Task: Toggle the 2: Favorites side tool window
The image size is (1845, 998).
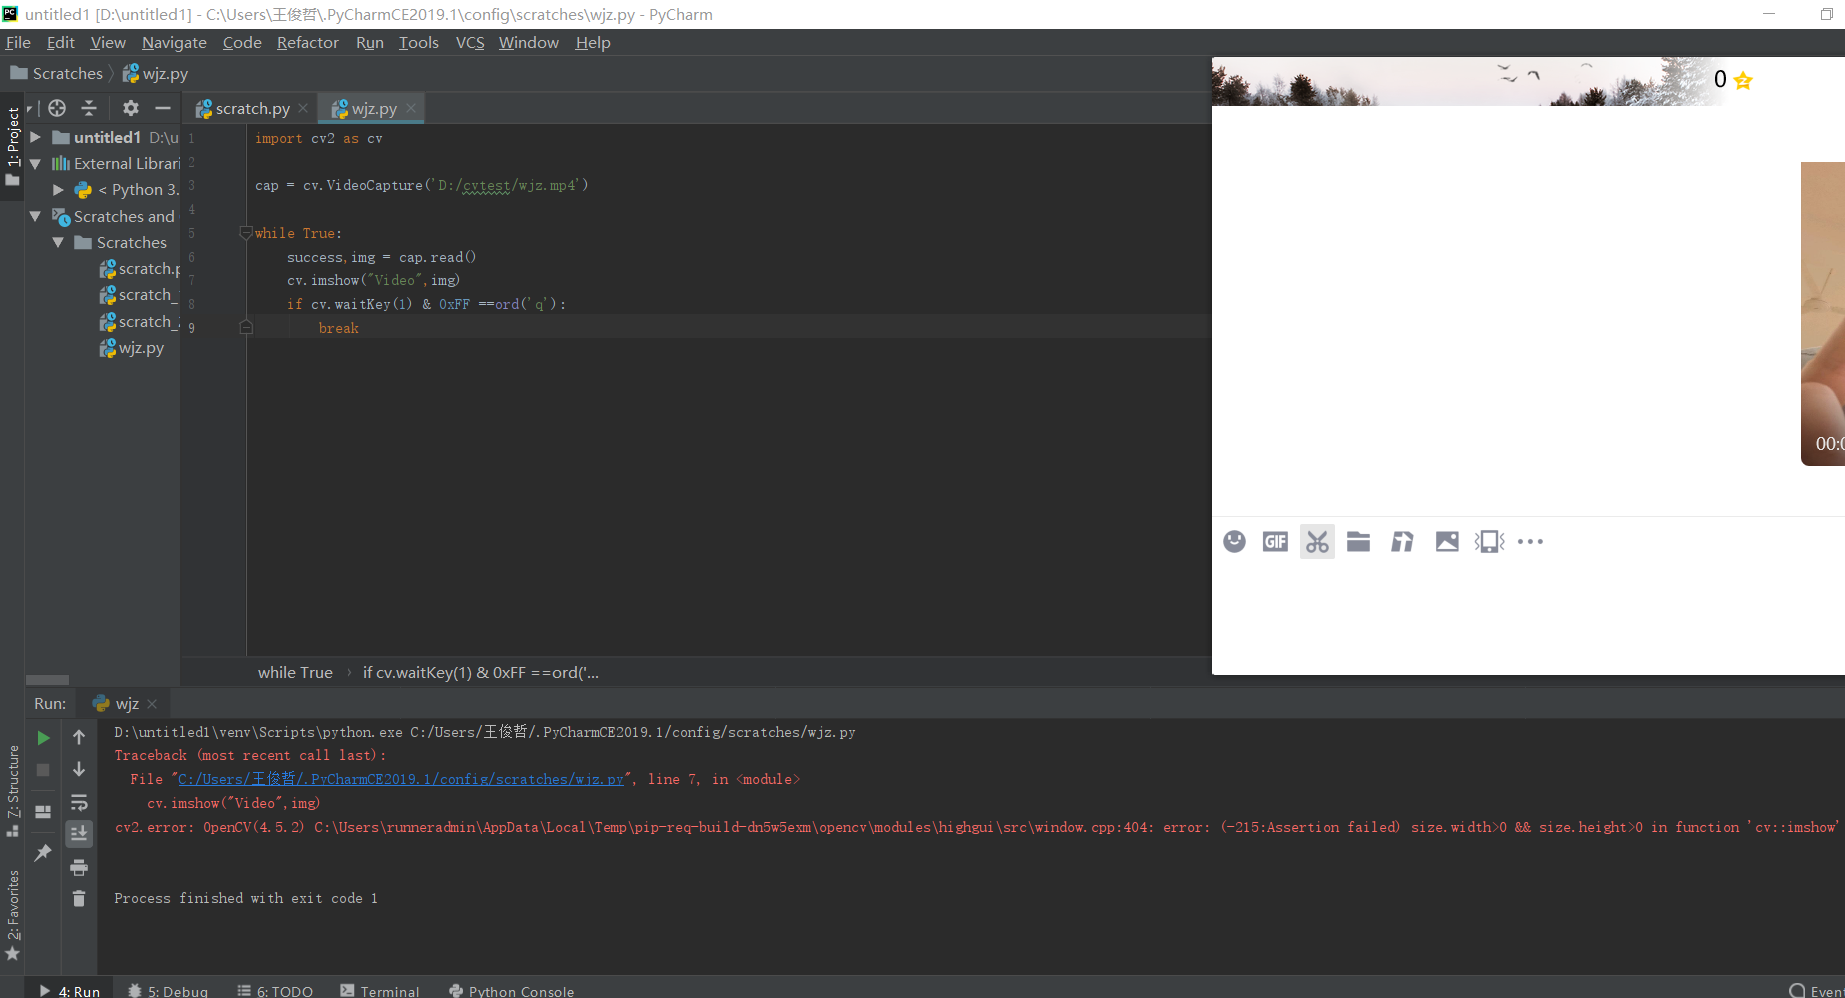Action: click(12, 915)
